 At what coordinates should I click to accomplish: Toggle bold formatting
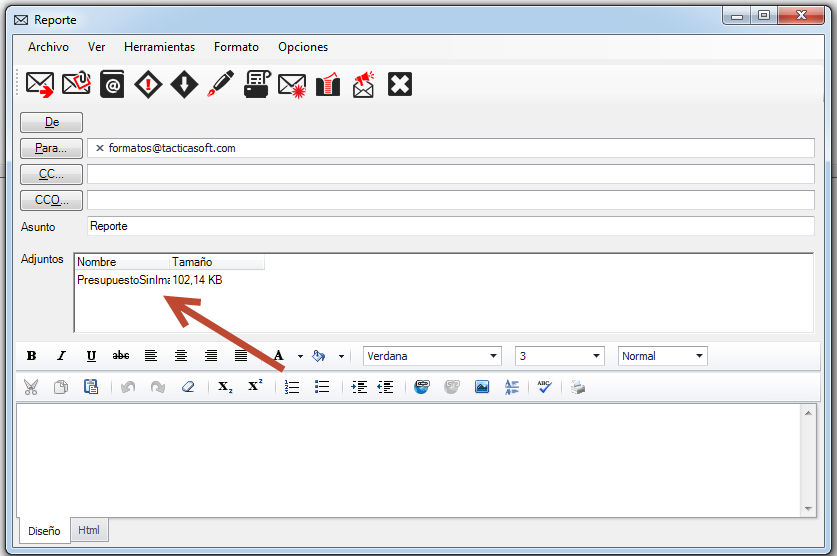tap(31, 356)
